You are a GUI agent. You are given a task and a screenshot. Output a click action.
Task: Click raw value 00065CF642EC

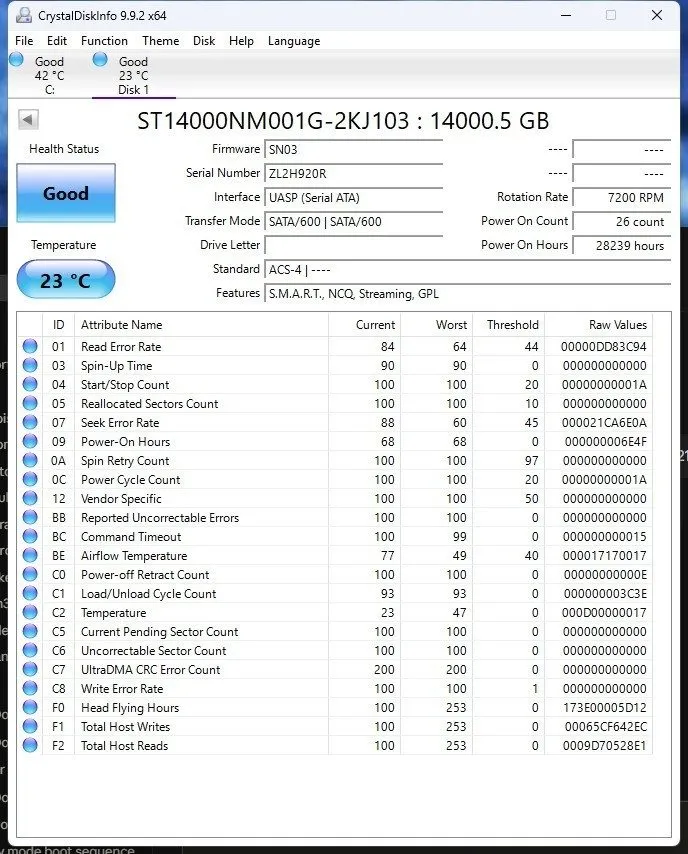pos(605,727)
